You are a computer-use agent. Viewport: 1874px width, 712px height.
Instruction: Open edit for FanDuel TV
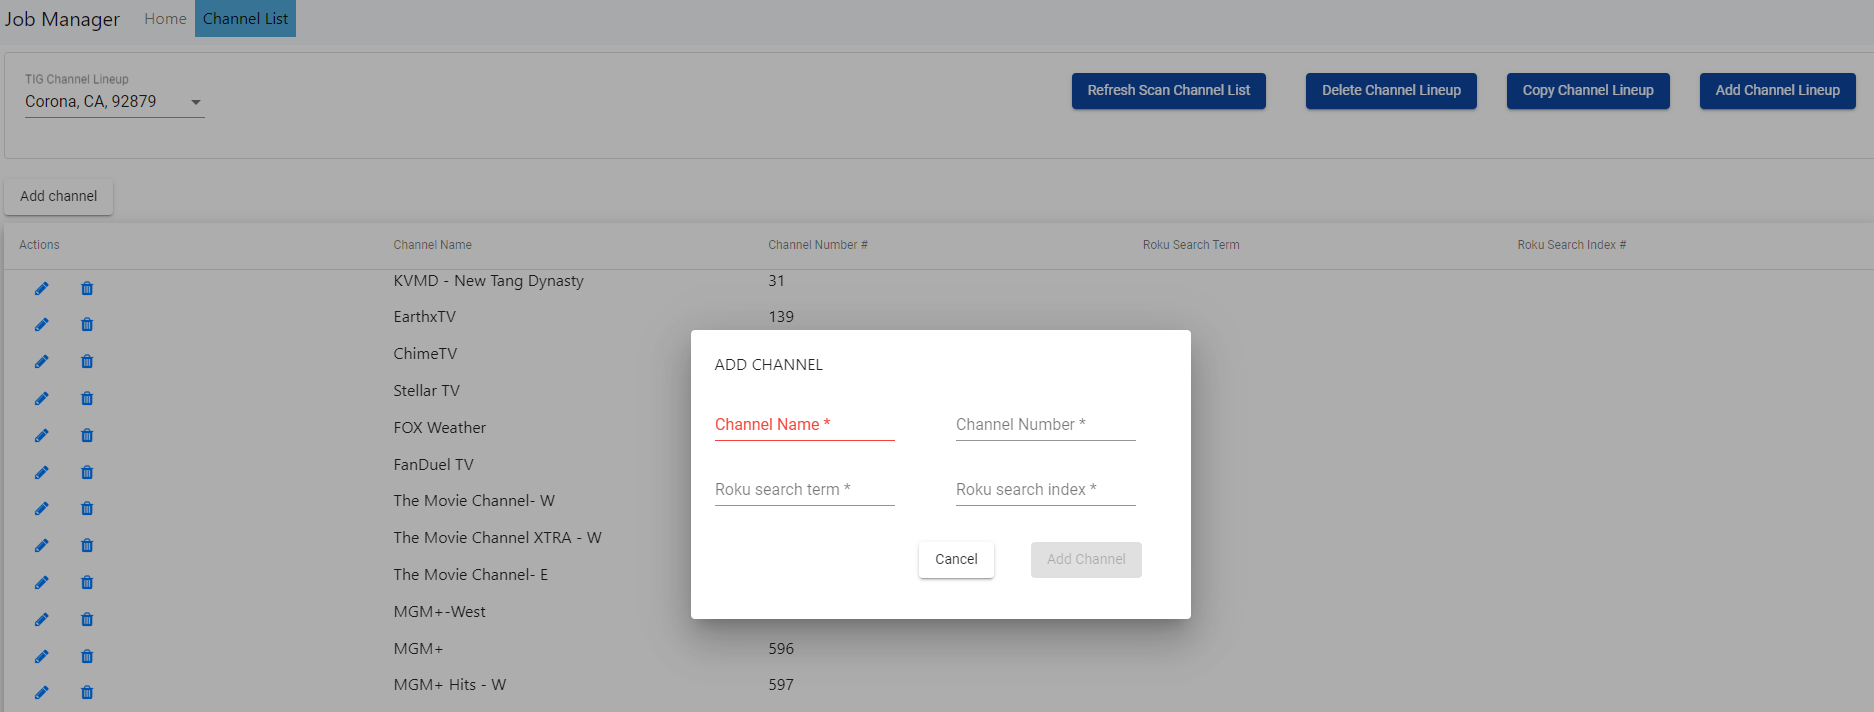41,472
